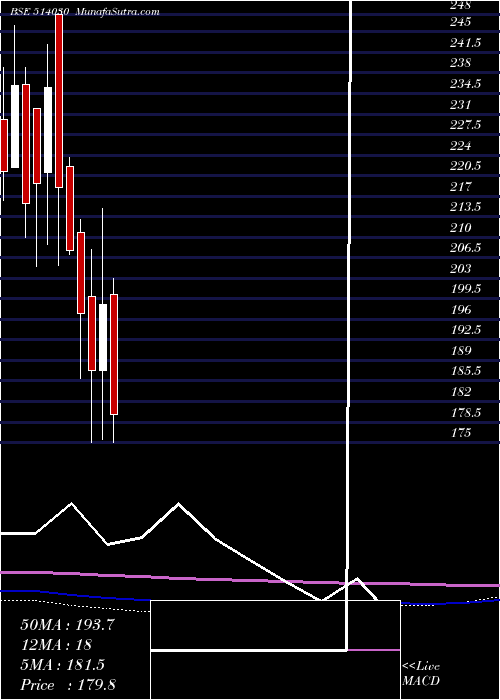Select the 185.5 price level label
Image resolution: width=500 pixels, height=700 pixels.
[466, 371]
